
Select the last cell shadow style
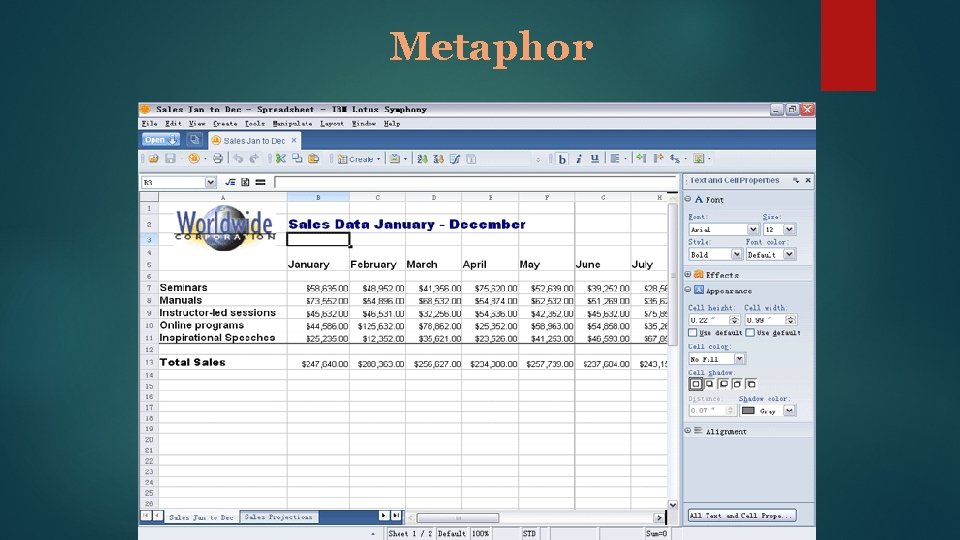tap(751, 384)
